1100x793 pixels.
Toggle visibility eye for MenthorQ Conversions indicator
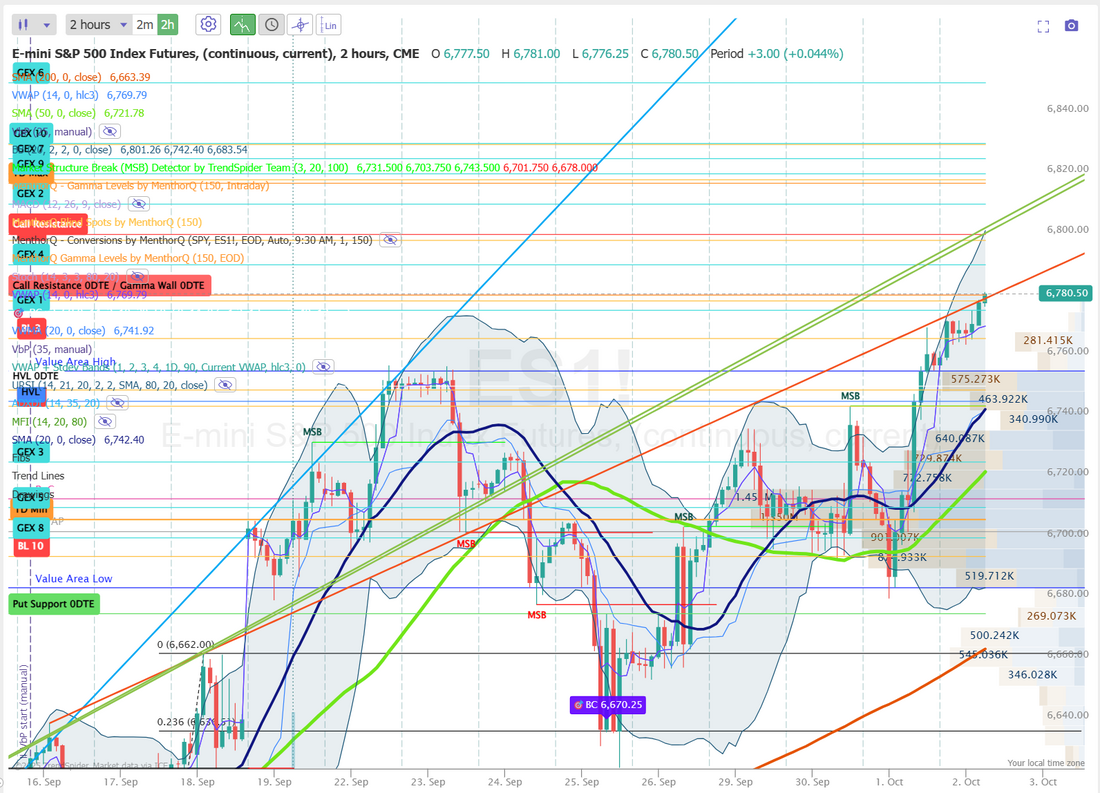(390, 240)
